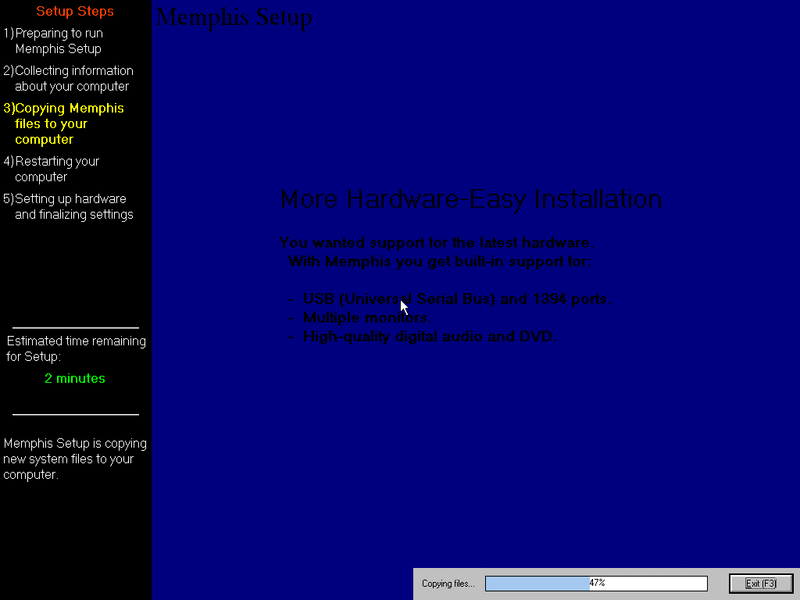Click 'You wanted support for the latest hardware' line
The width and height of the screenshot is (800, 600).
[437, 242]
